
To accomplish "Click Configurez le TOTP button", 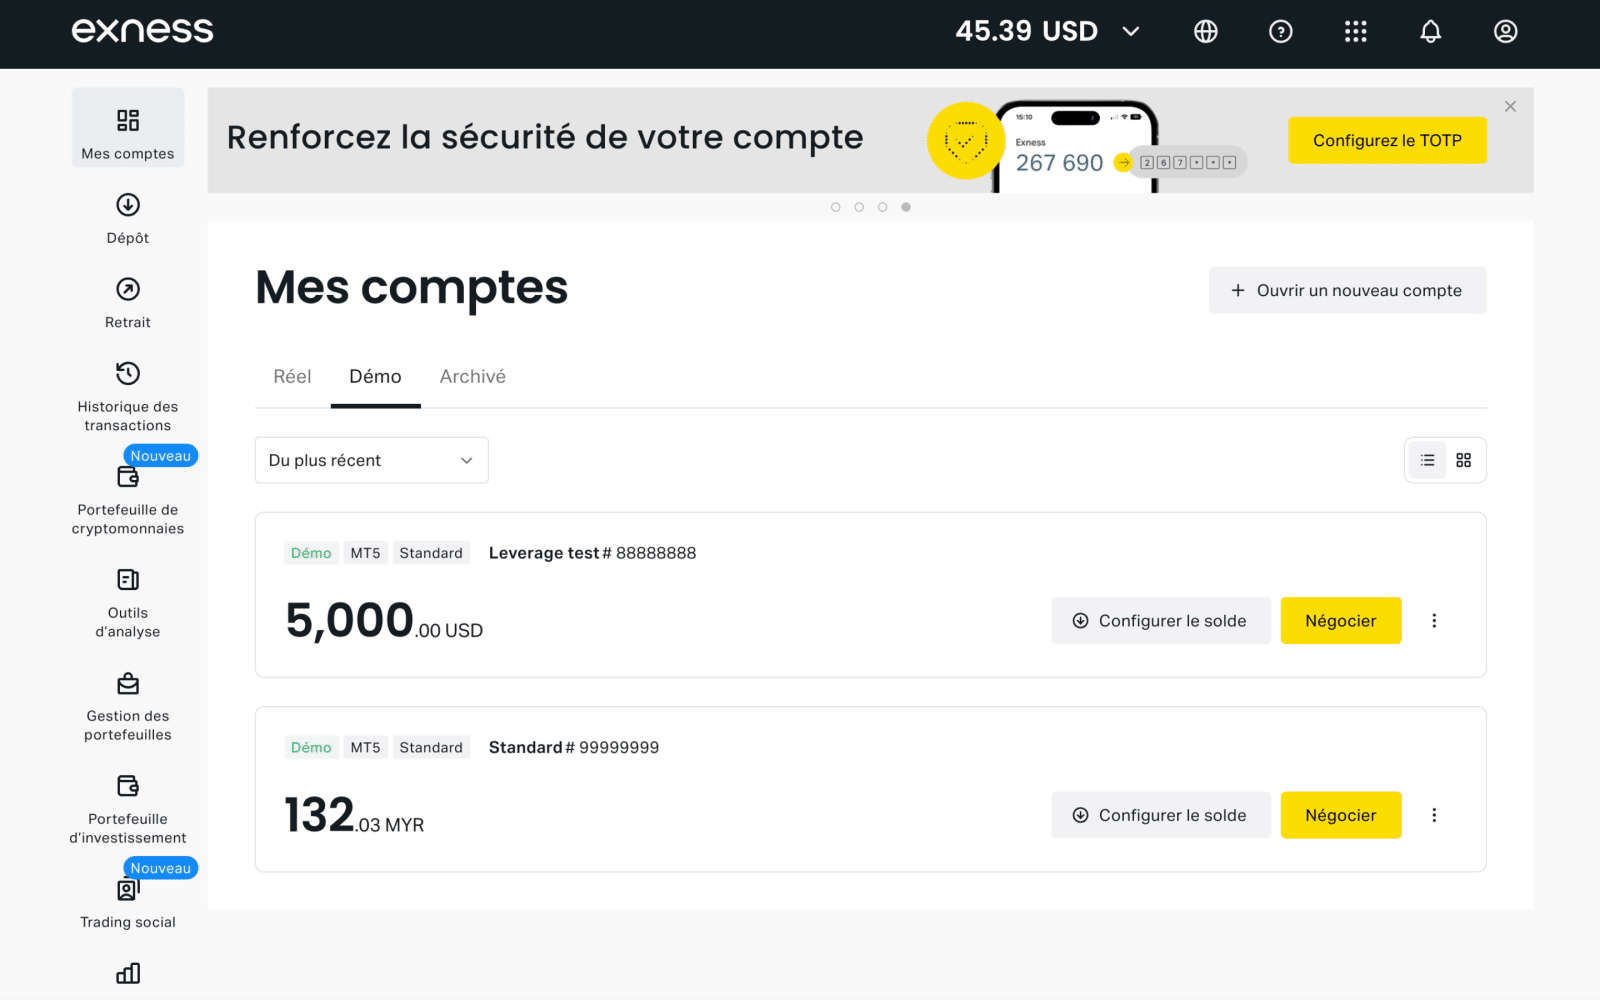I will (1387, 140).
